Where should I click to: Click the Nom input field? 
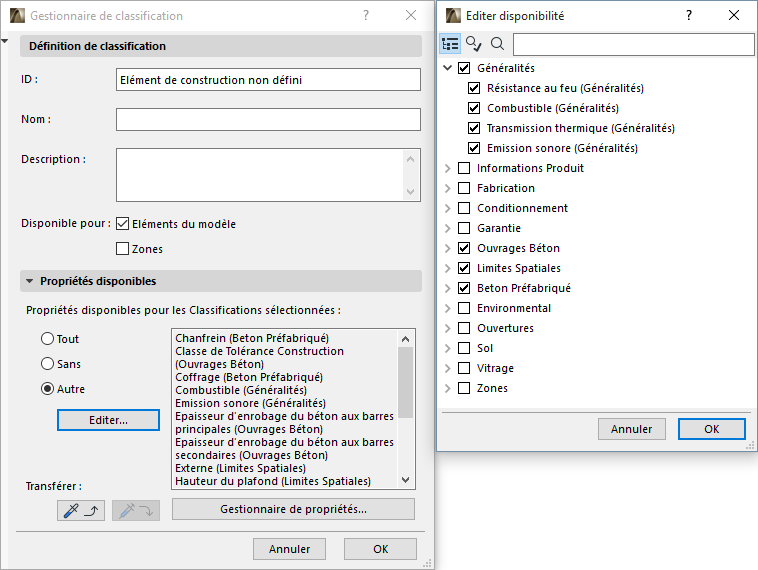(x=268, y=119)
